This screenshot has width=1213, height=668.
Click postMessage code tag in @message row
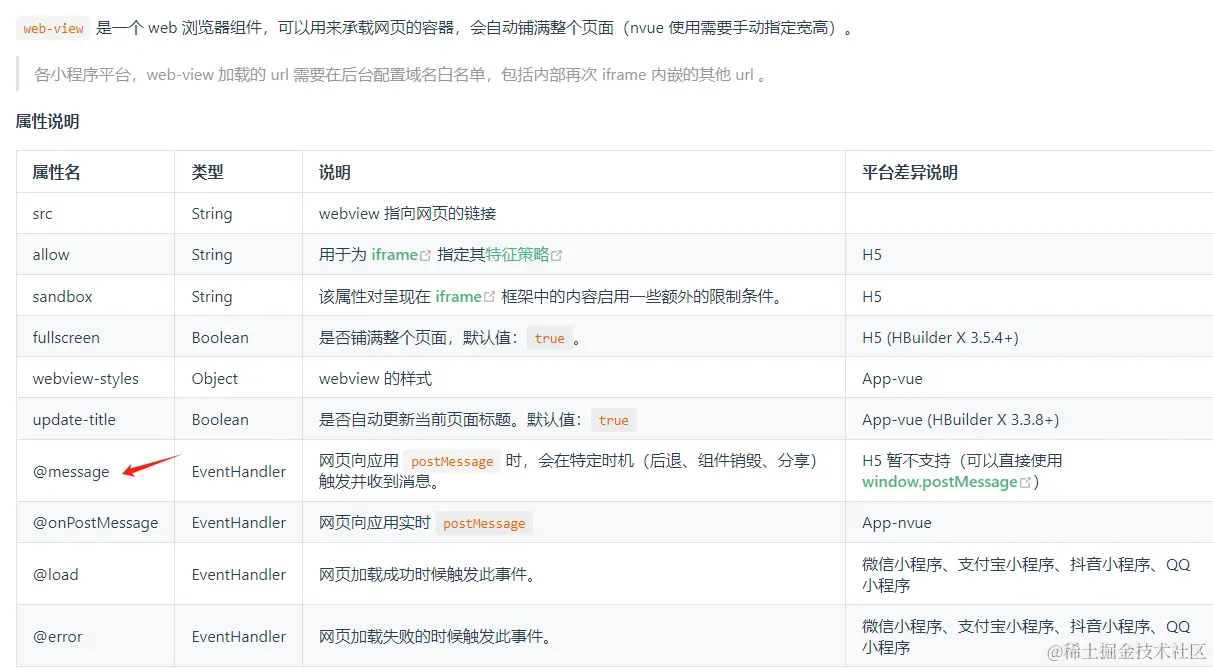(x=452, y=461)
